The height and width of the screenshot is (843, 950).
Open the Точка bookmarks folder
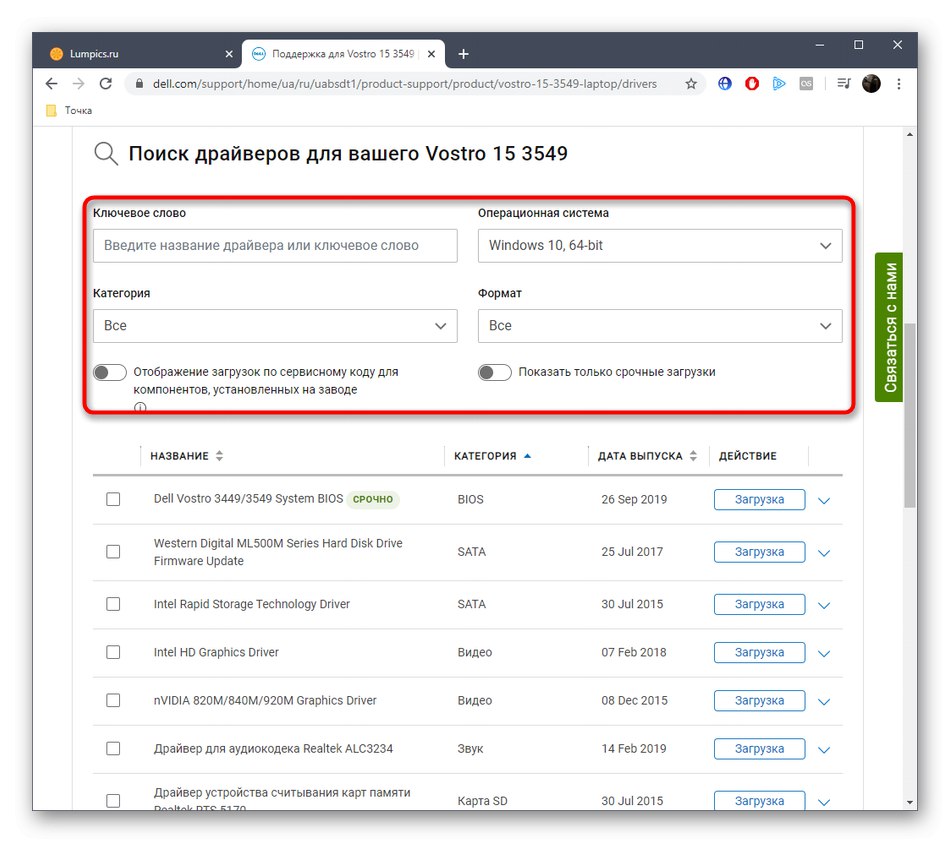70,110
